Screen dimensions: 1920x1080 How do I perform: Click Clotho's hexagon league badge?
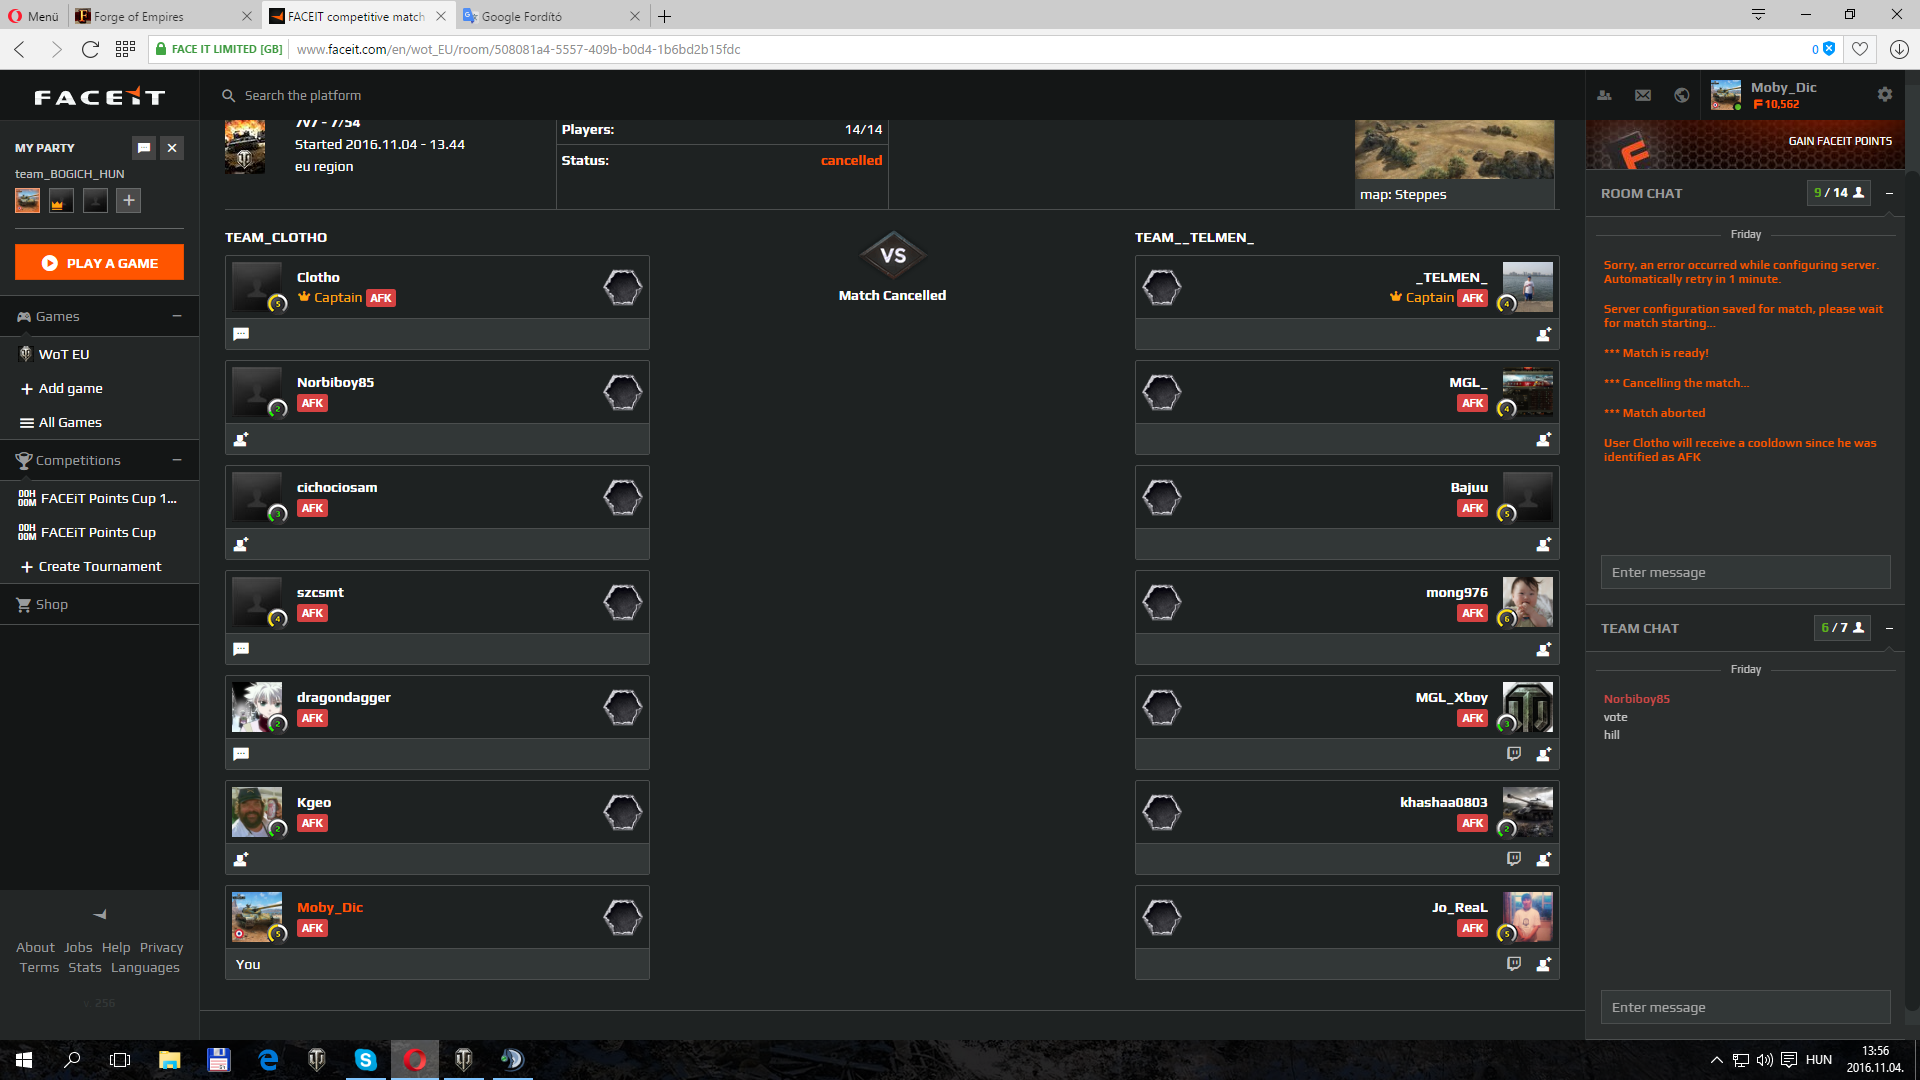[x=622, y=287]
